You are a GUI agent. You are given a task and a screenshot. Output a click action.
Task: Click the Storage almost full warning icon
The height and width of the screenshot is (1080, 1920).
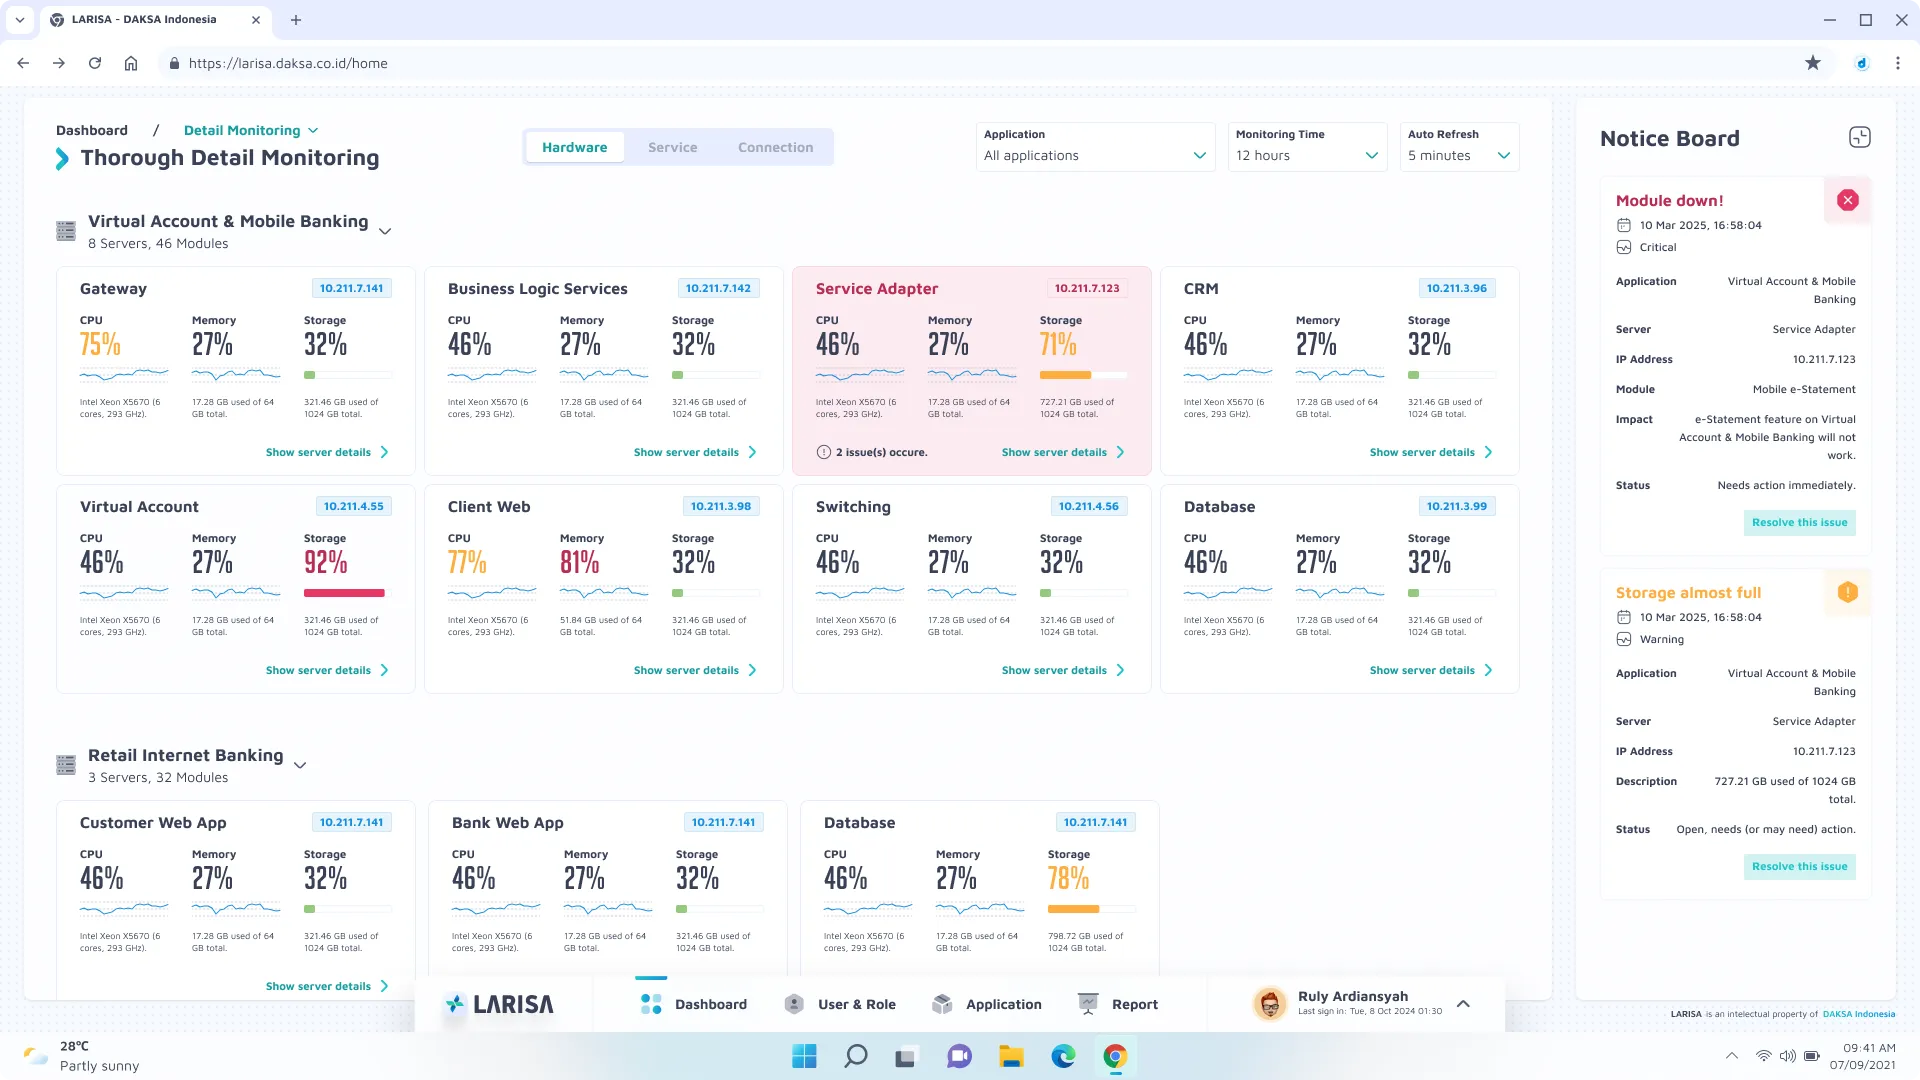(x=1847, y=592)
